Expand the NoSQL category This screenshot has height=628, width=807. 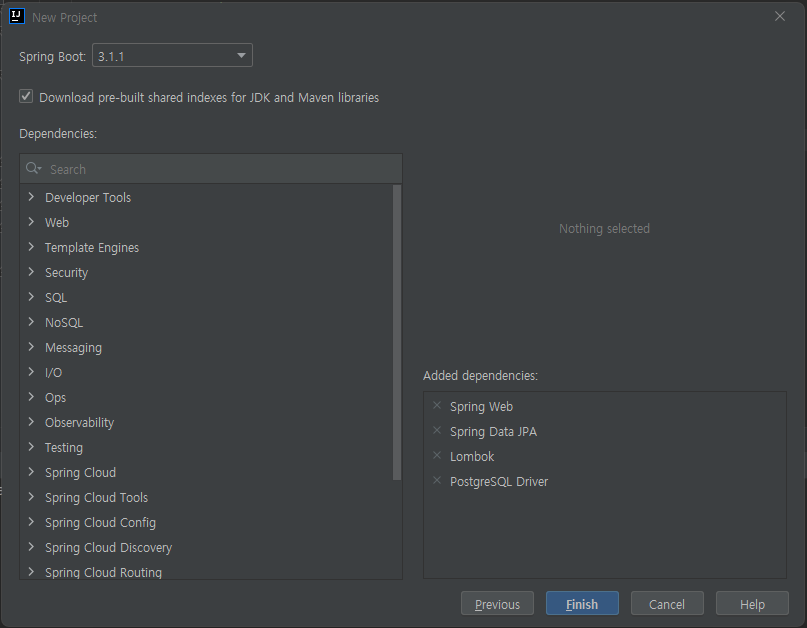(x=31, y=322)
